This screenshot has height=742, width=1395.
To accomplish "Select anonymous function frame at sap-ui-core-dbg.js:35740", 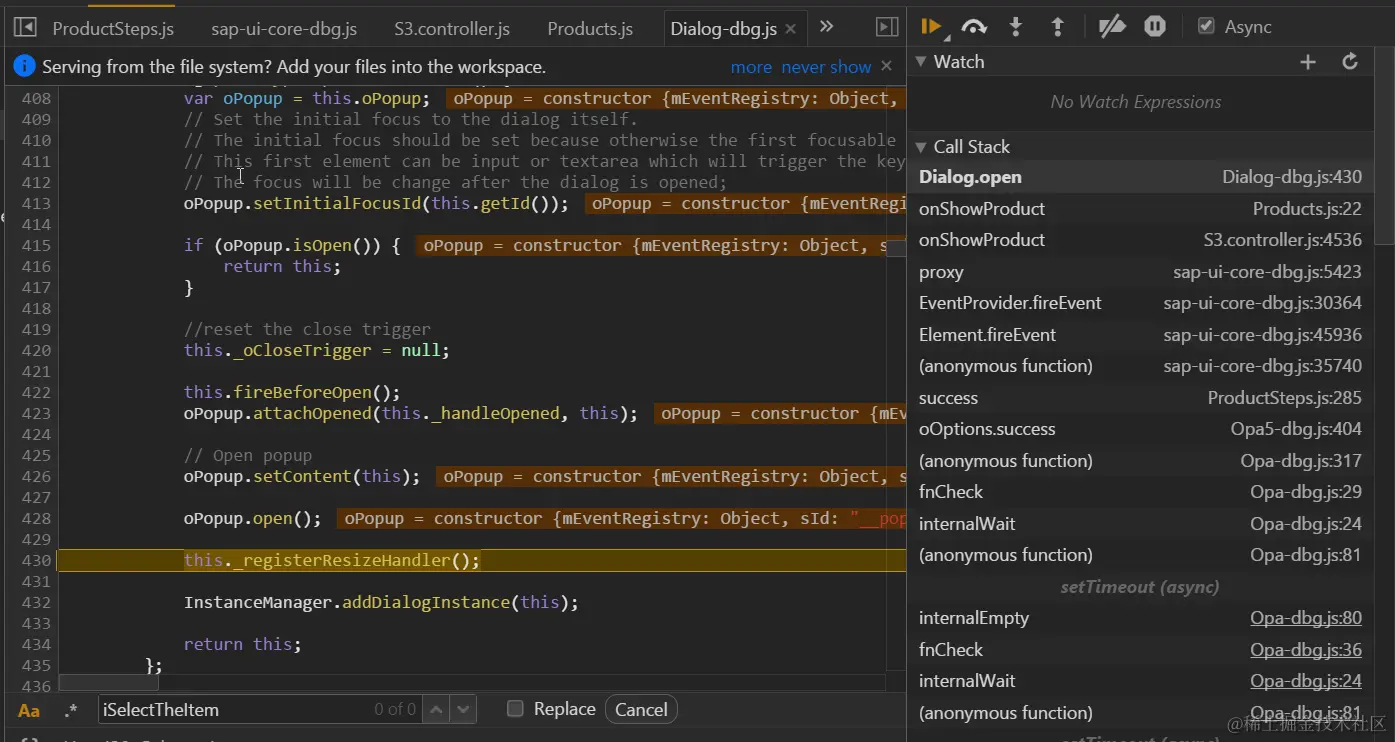I will click(x=1140, y=366).
